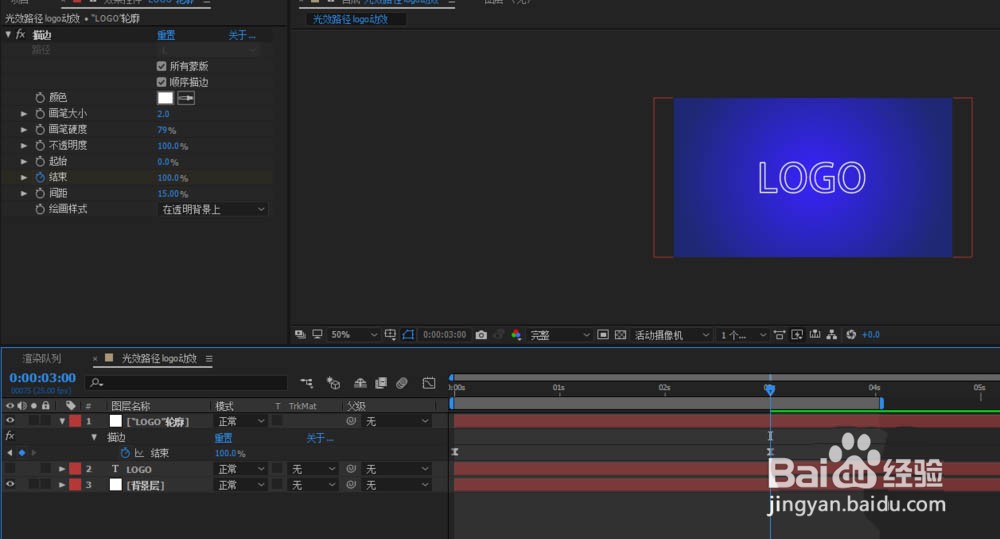
Task: Open the graph editor icon
Action: tap(429, 383)
